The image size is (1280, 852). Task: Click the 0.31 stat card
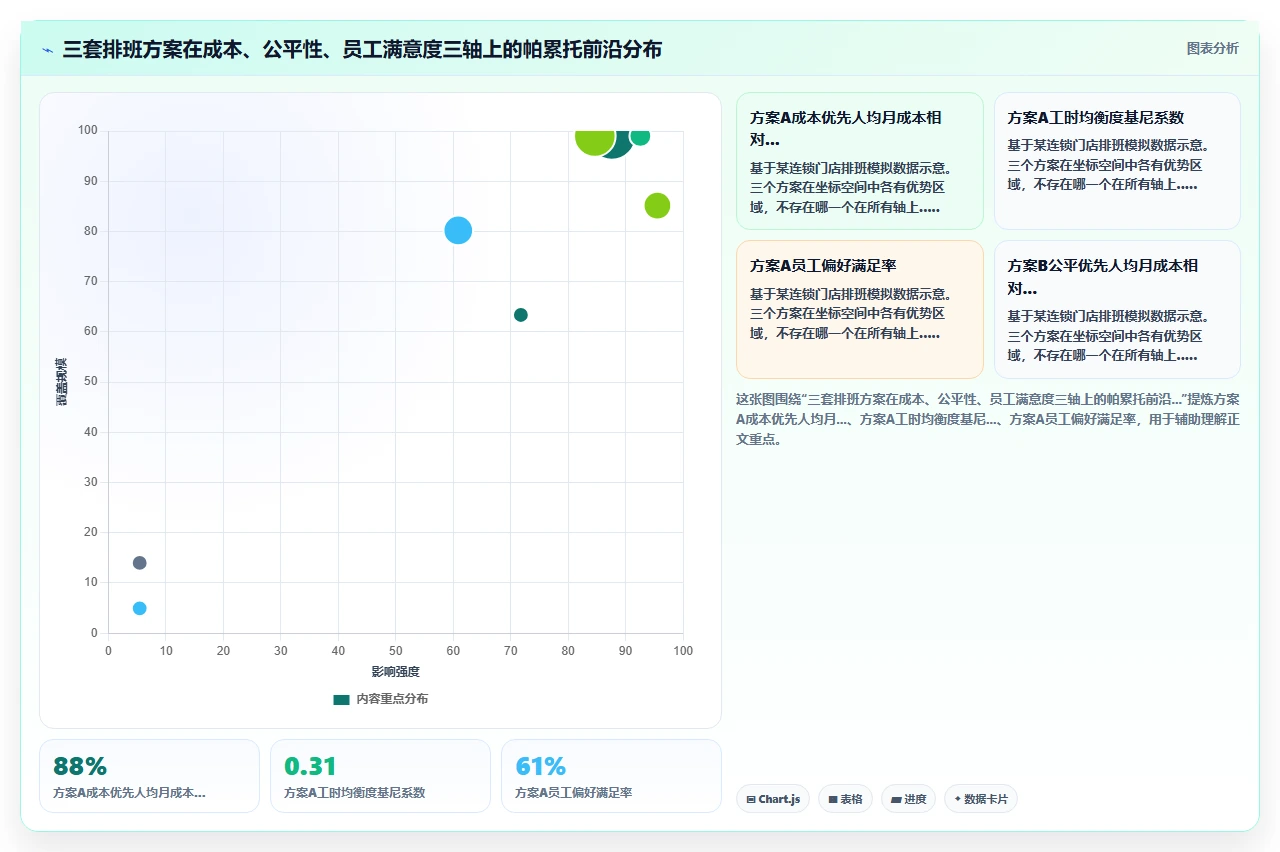(x=380, y=776)
